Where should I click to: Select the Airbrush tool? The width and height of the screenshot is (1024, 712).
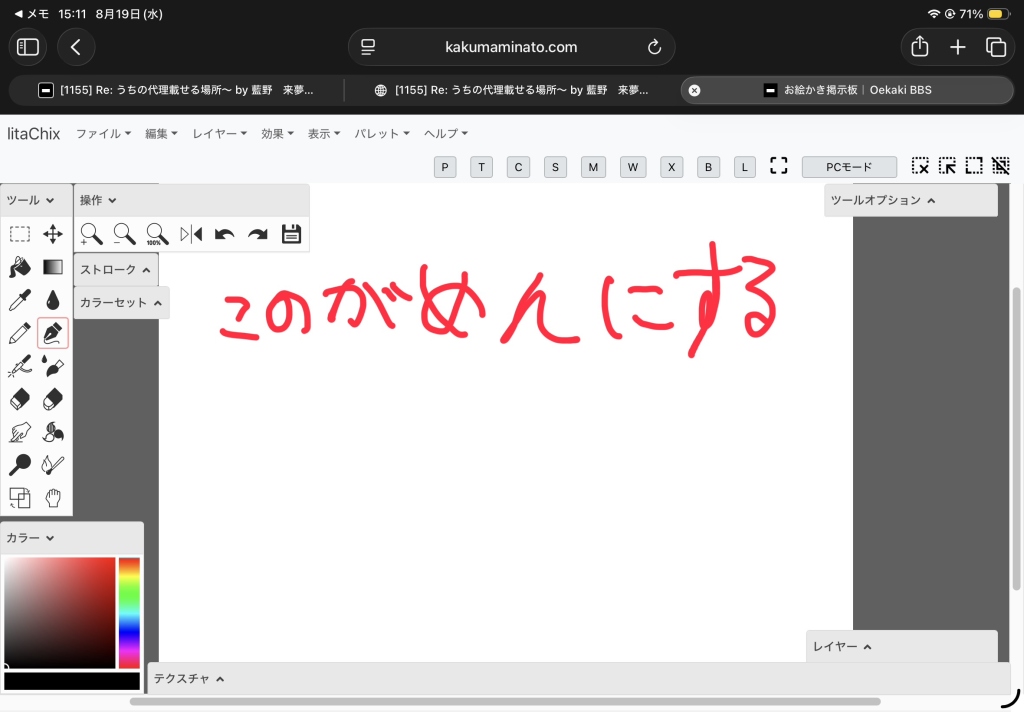pos(20,366)
